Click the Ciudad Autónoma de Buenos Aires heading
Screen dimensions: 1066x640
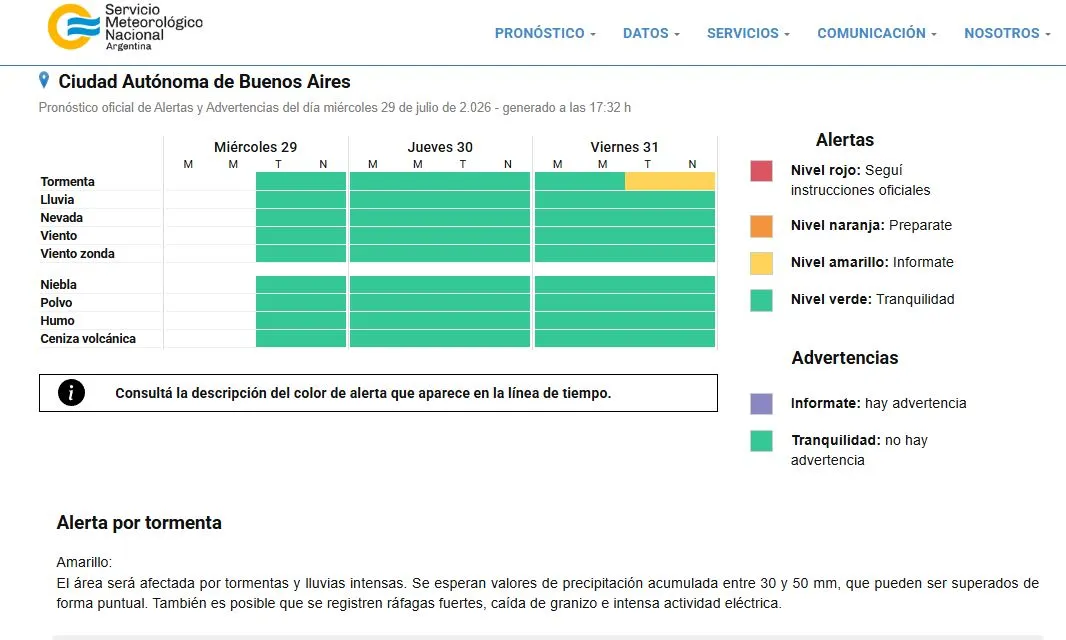click(x=205, y=82)
